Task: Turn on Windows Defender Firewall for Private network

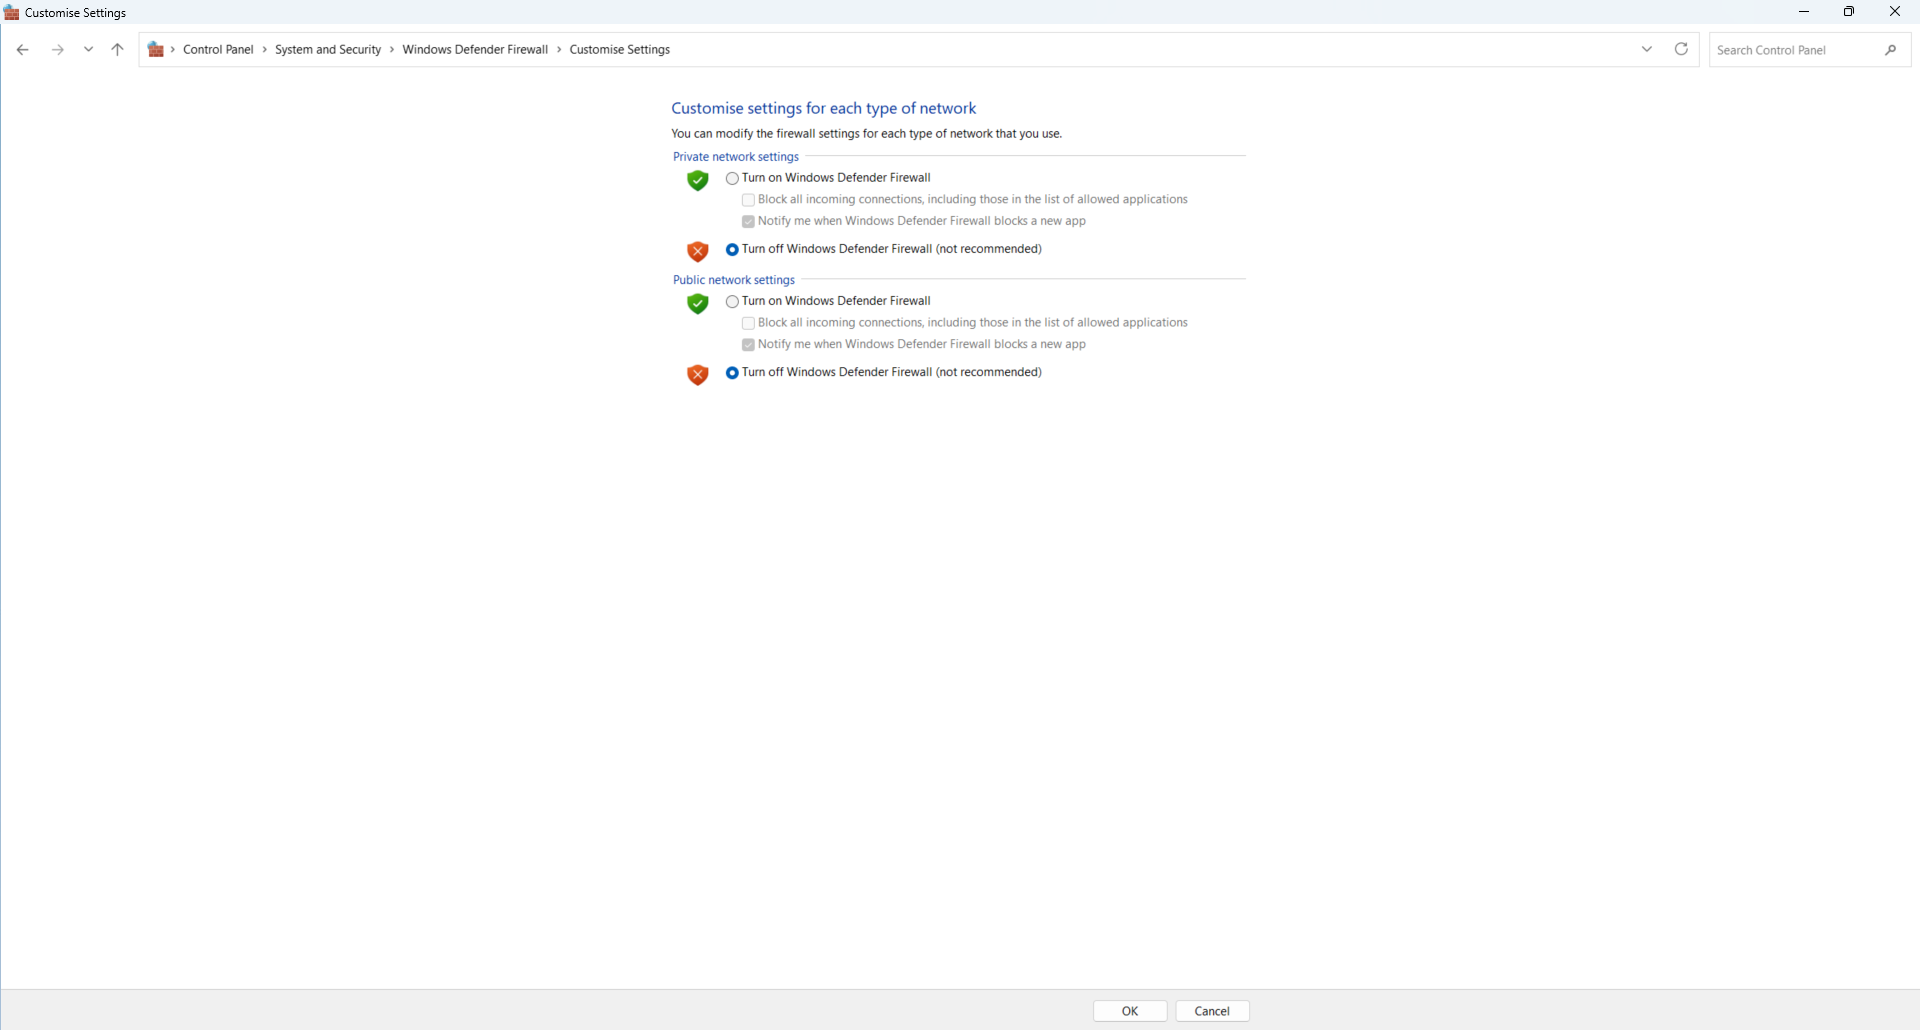Action: (732, 178)
